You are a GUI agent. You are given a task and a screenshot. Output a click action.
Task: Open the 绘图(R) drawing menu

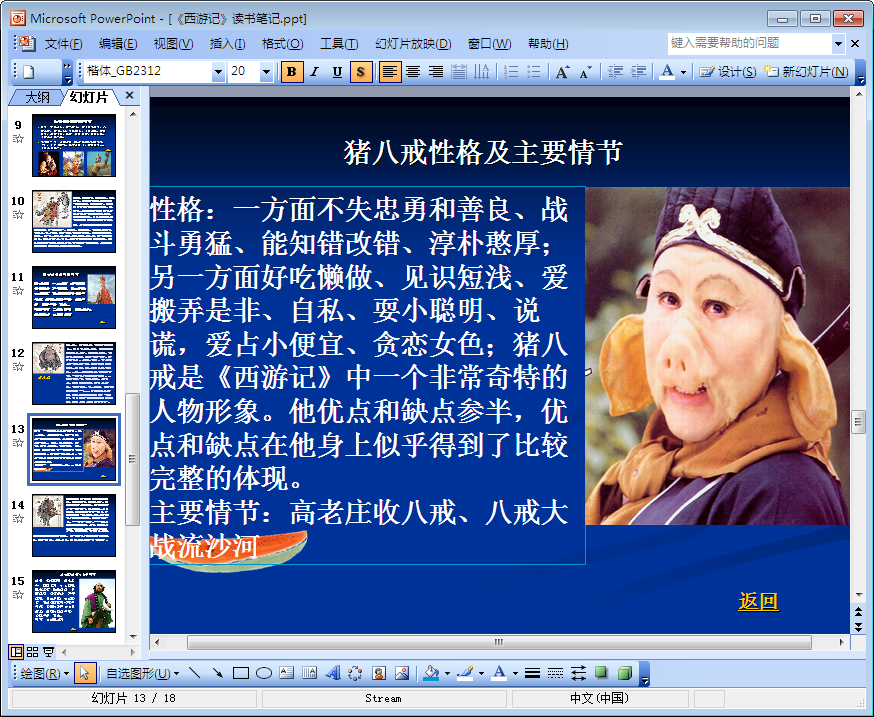[45, 673]
